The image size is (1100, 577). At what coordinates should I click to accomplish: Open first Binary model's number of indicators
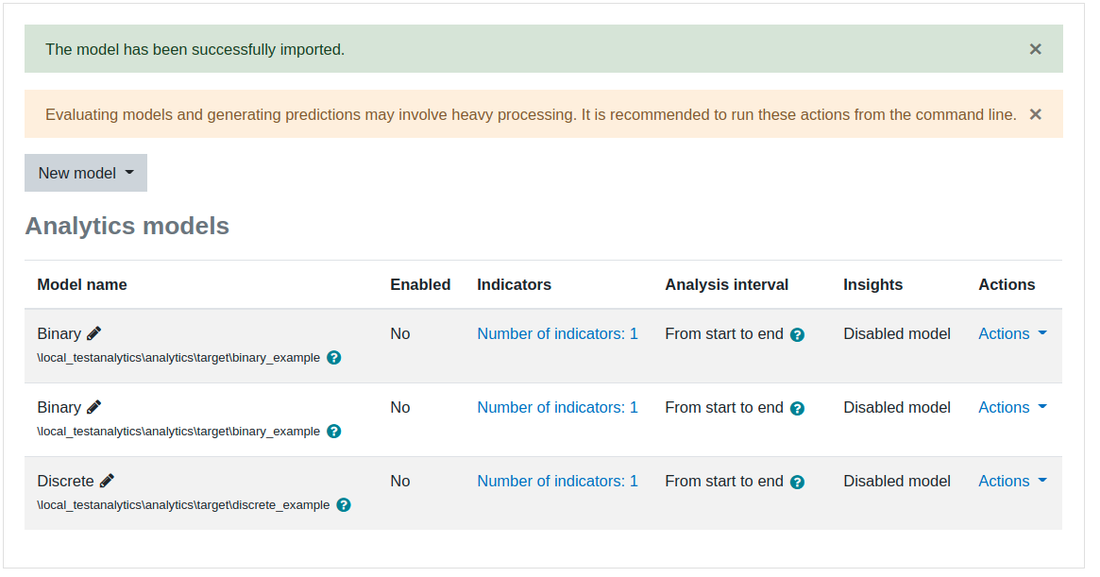click(558, 333)
